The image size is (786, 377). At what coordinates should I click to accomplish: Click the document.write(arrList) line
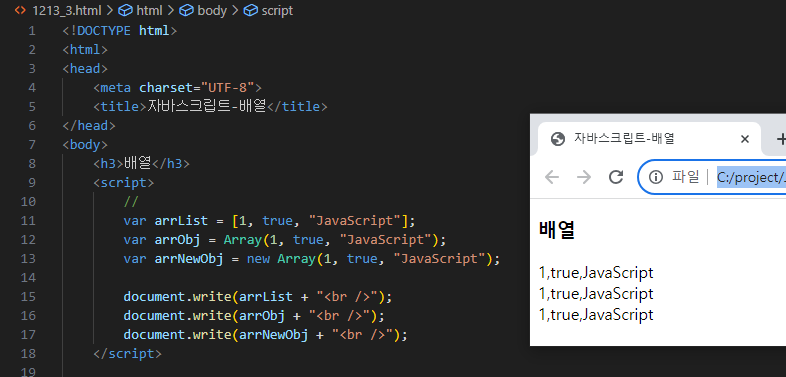click(258, 296)
